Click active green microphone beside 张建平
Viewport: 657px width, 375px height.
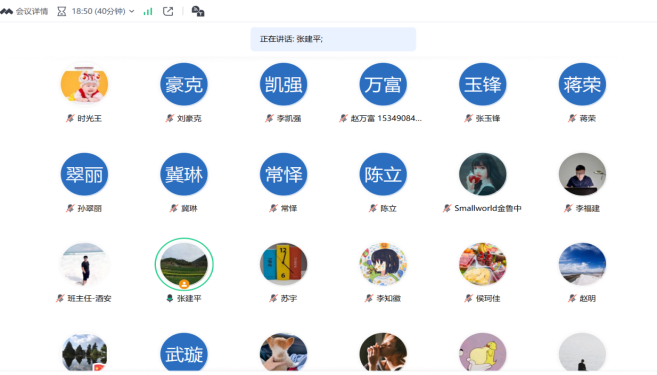pyautogui.click(x=170, y=298)
